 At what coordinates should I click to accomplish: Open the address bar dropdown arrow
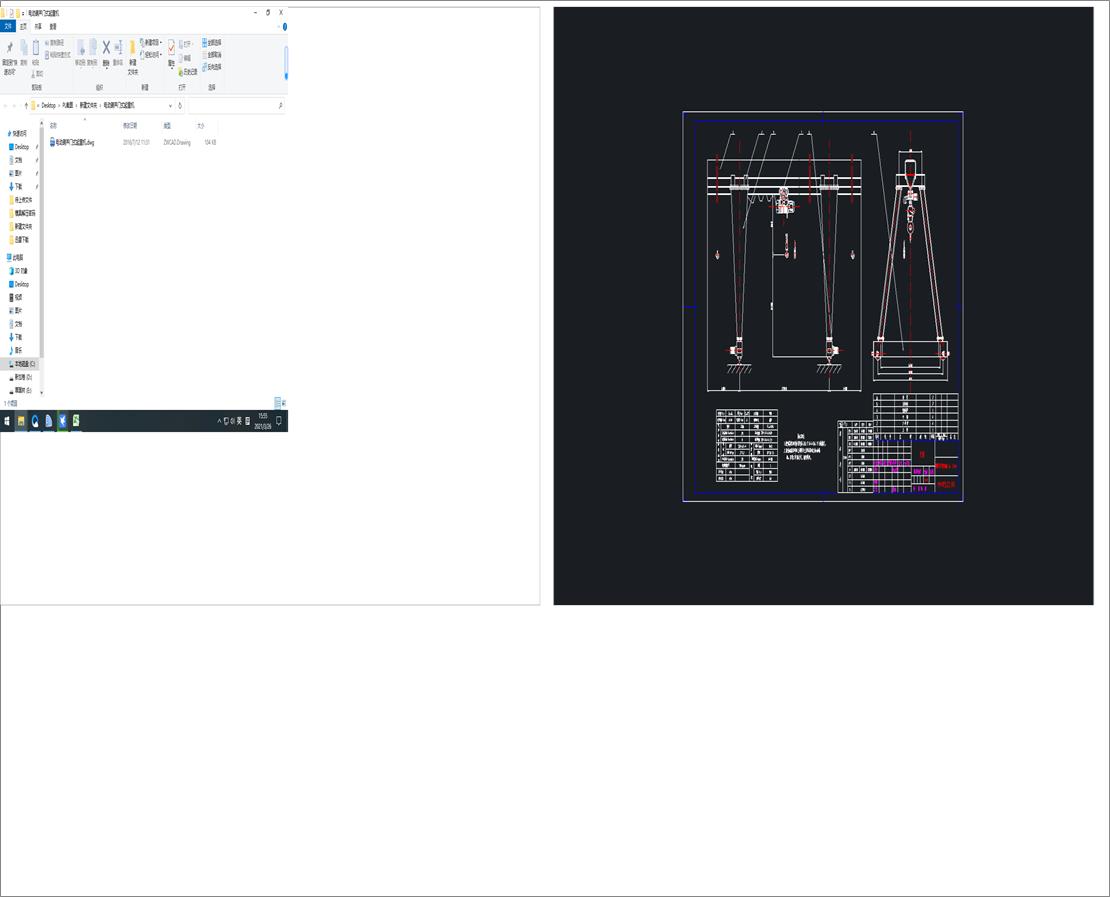tap(170, 105)
